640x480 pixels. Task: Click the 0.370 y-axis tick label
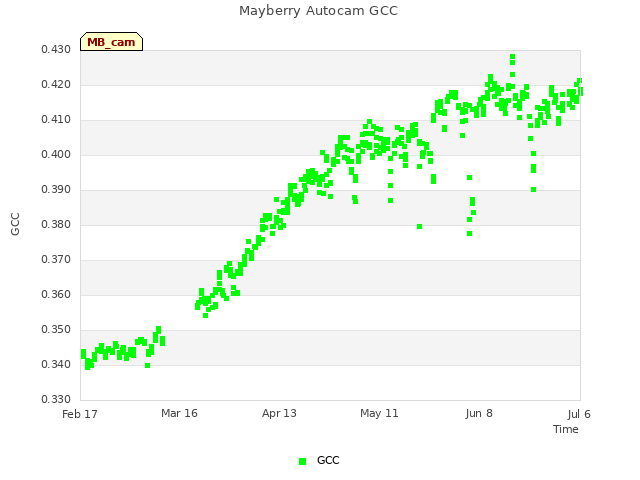click(56, 260)
